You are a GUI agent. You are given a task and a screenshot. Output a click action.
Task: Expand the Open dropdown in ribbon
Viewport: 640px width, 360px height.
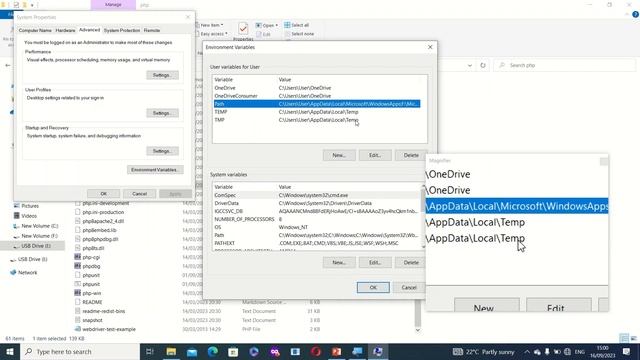(x=267, y=25)
